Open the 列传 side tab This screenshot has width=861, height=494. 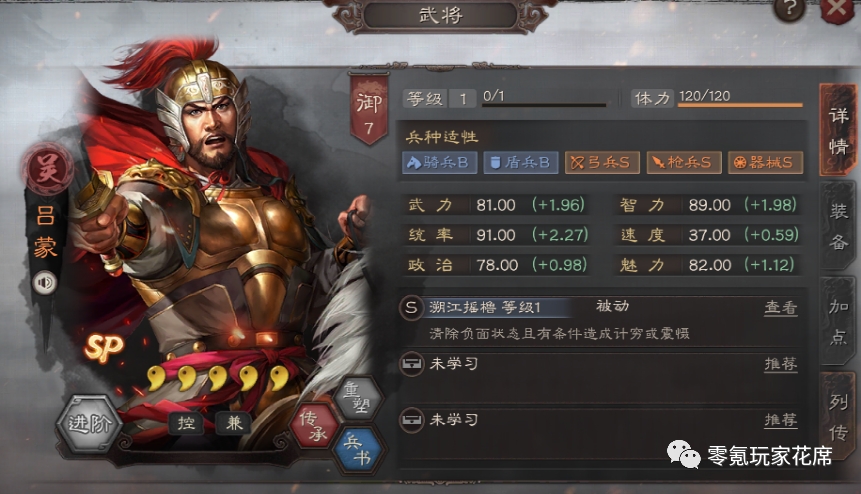[838, 417]
